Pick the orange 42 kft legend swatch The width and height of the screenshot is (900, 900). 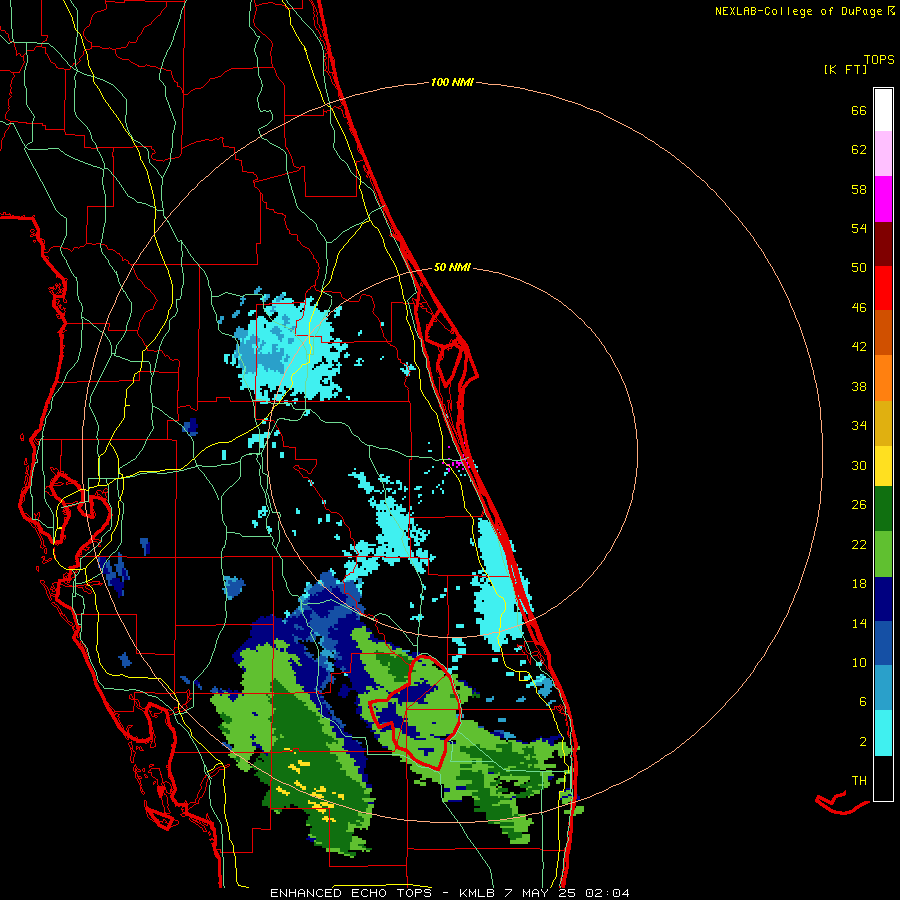click(x=883, y=377)
